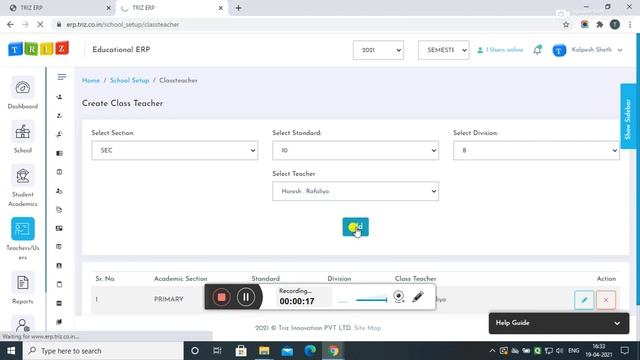
Task: Toggle the hamburger menu icon
Action: [x=62, y=77]
